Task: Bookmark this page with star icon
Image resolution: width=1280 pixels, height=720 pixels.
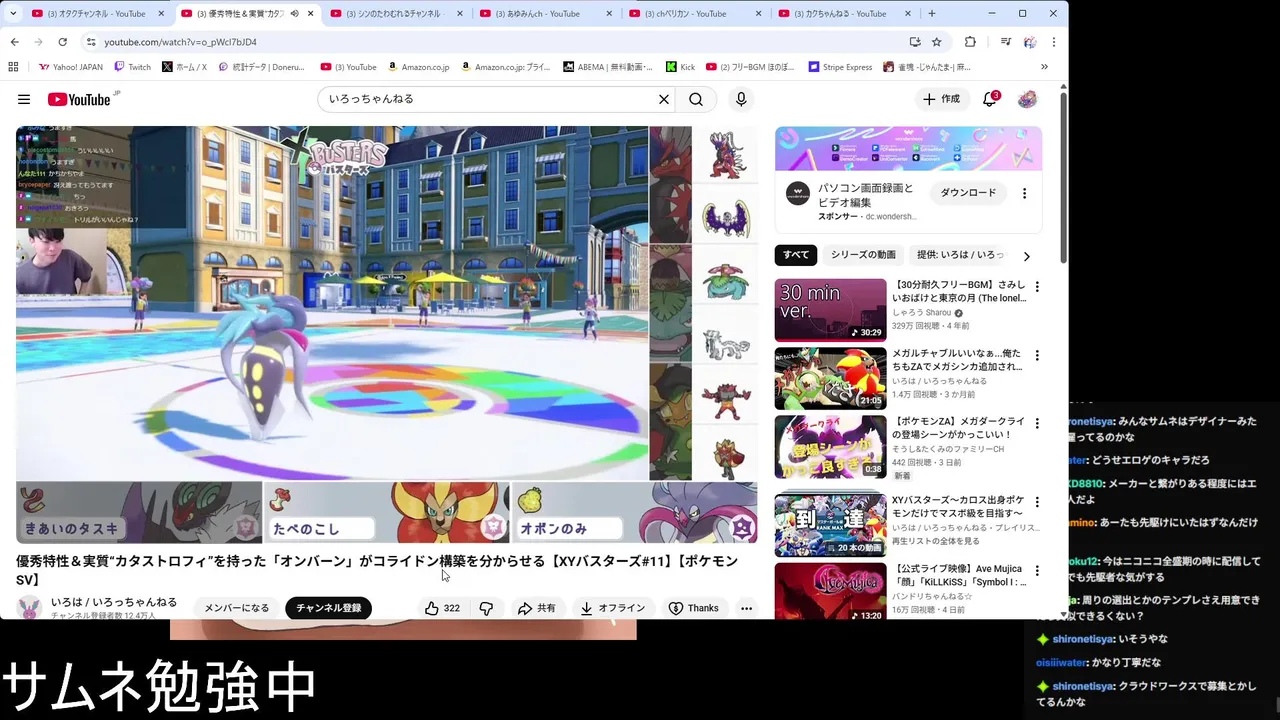Action: pos(937,42)
